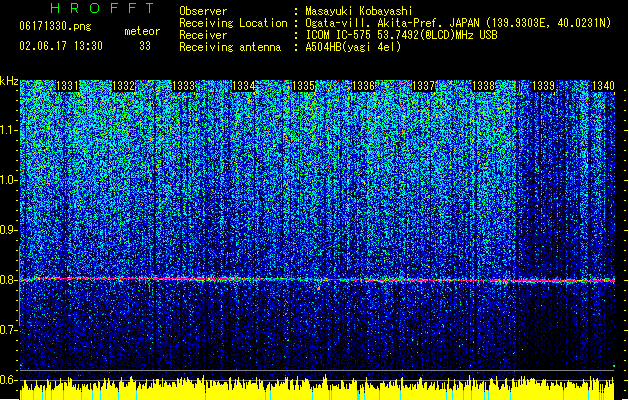Click the 1337 time marker

click(424, 86)
